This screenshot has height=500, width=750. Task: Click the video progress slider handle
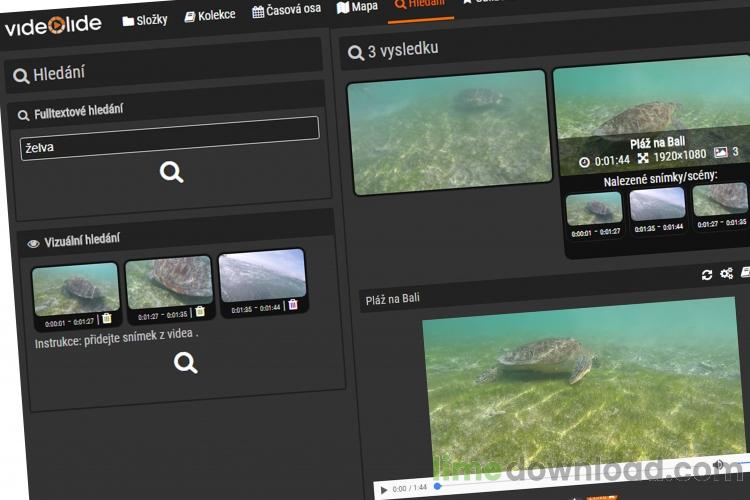click(437, 486)
